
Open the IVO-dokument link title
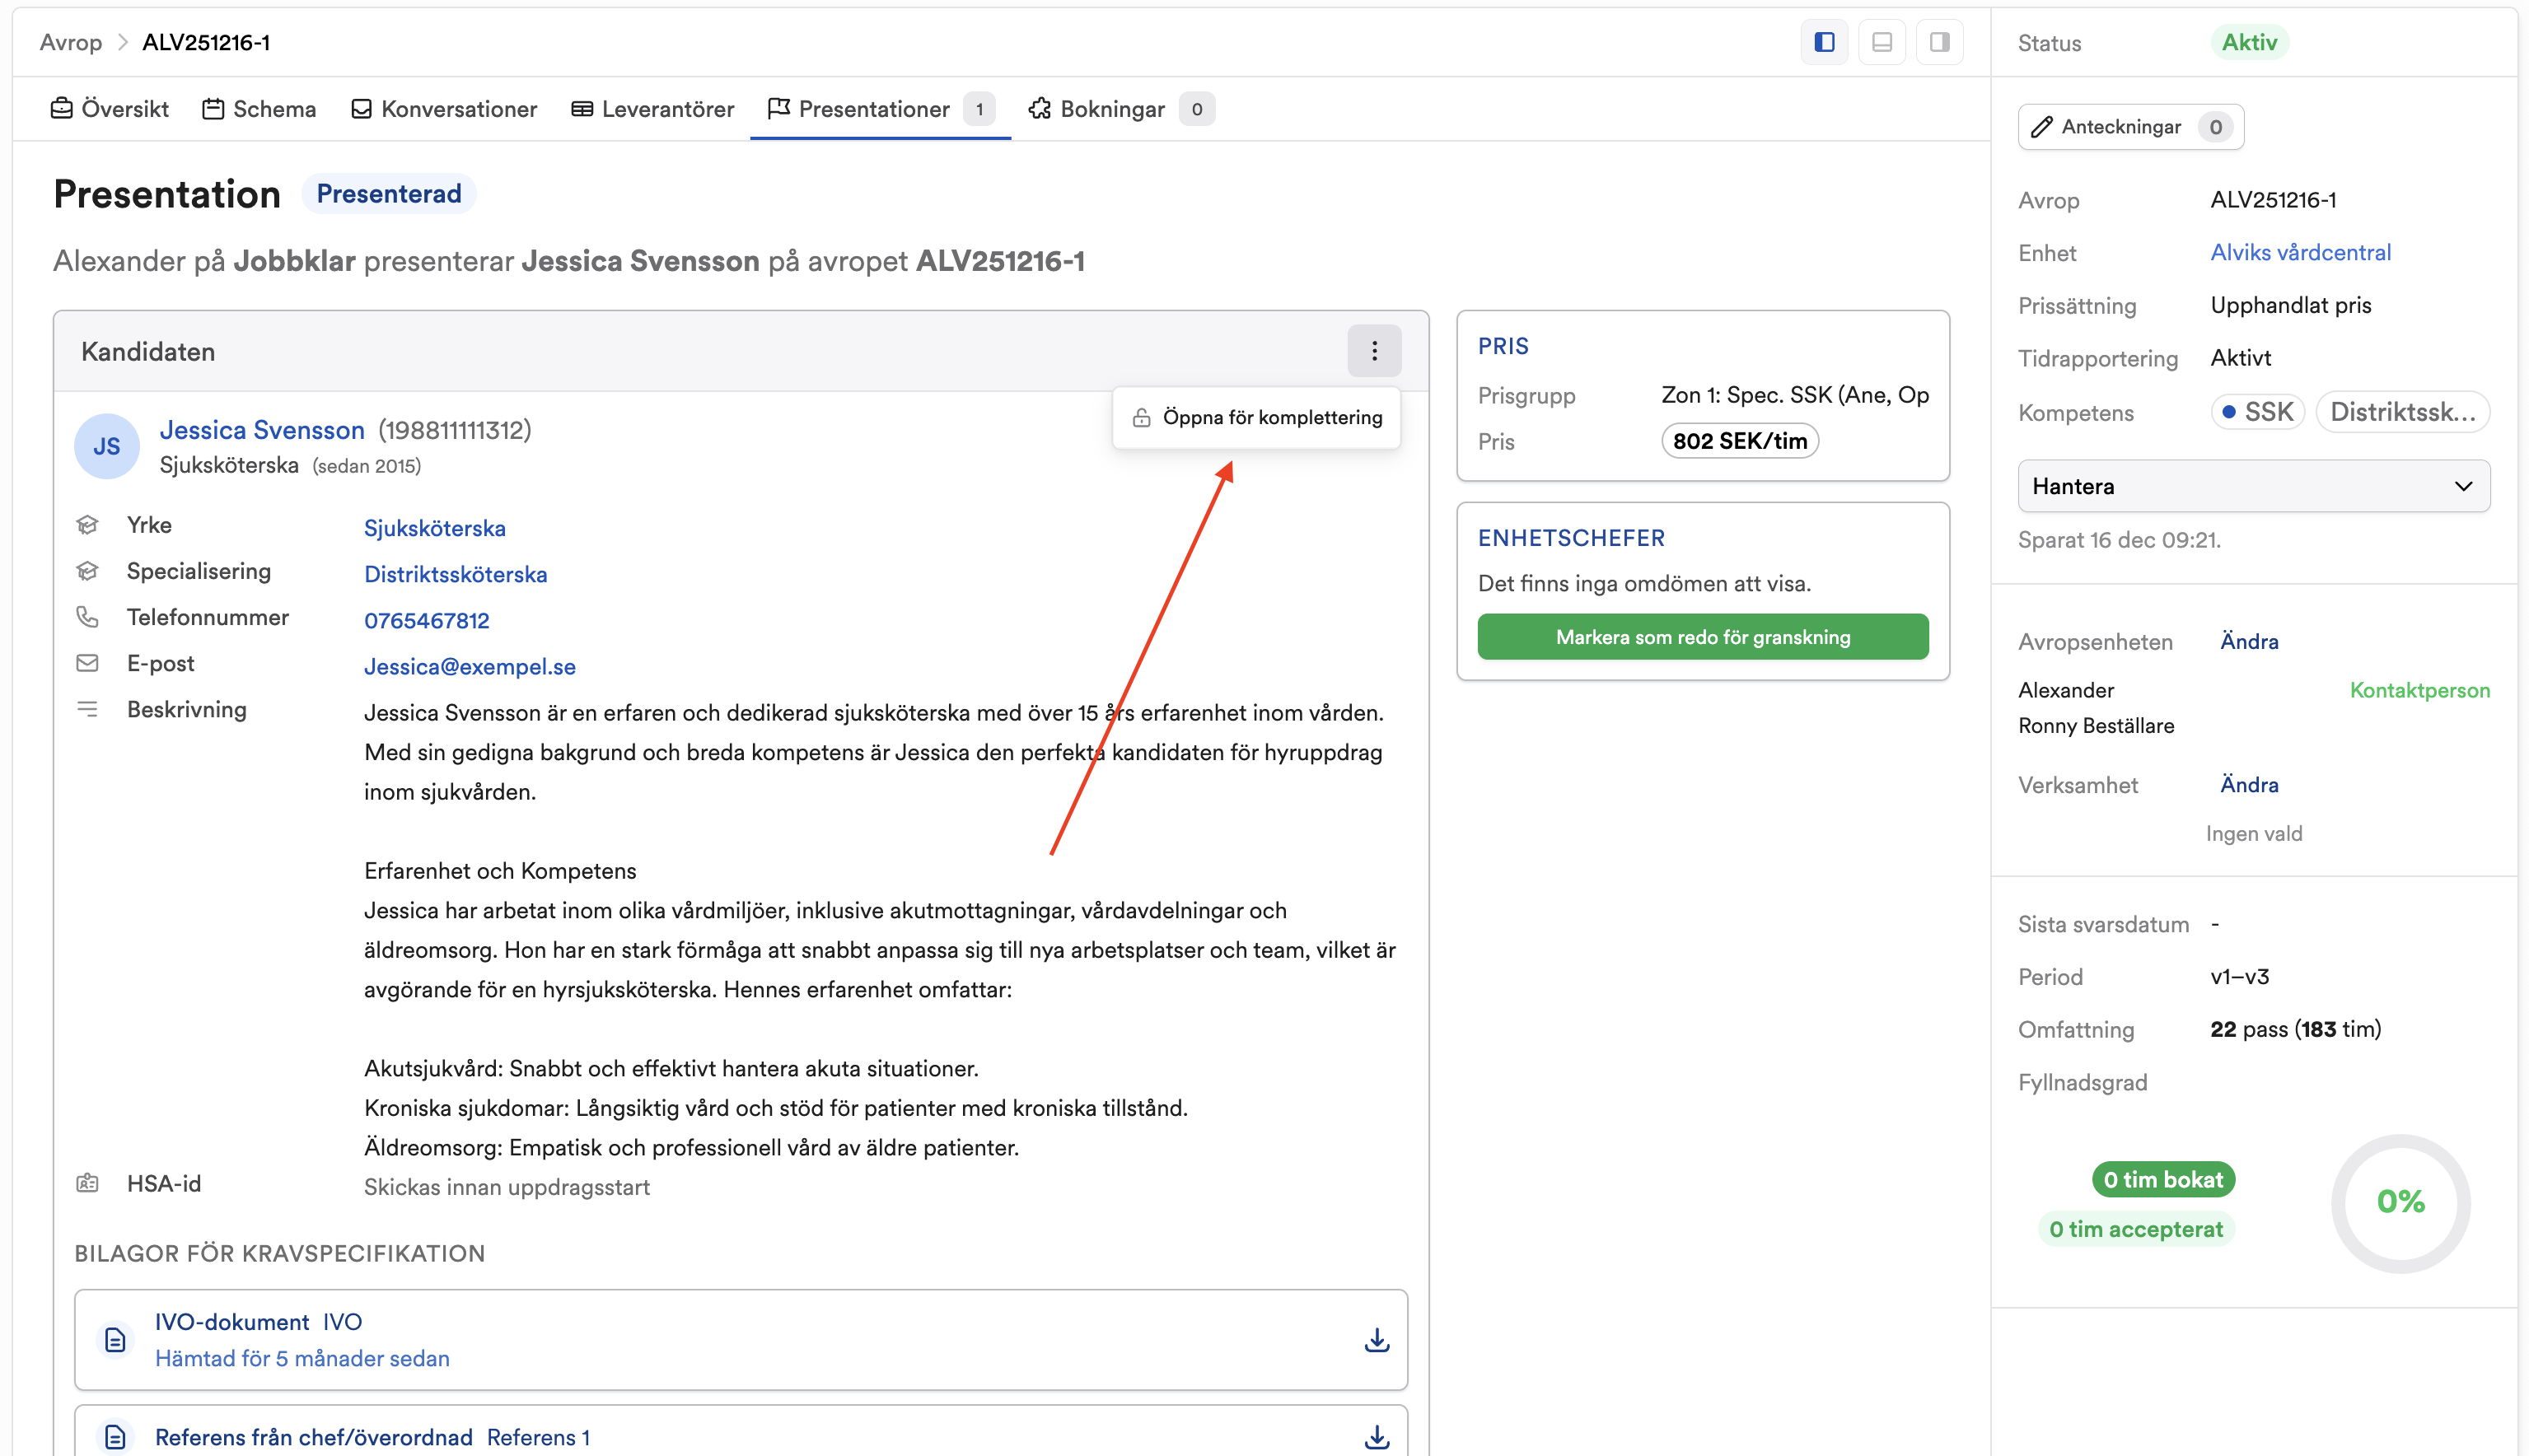click(x=232, y=1322)
